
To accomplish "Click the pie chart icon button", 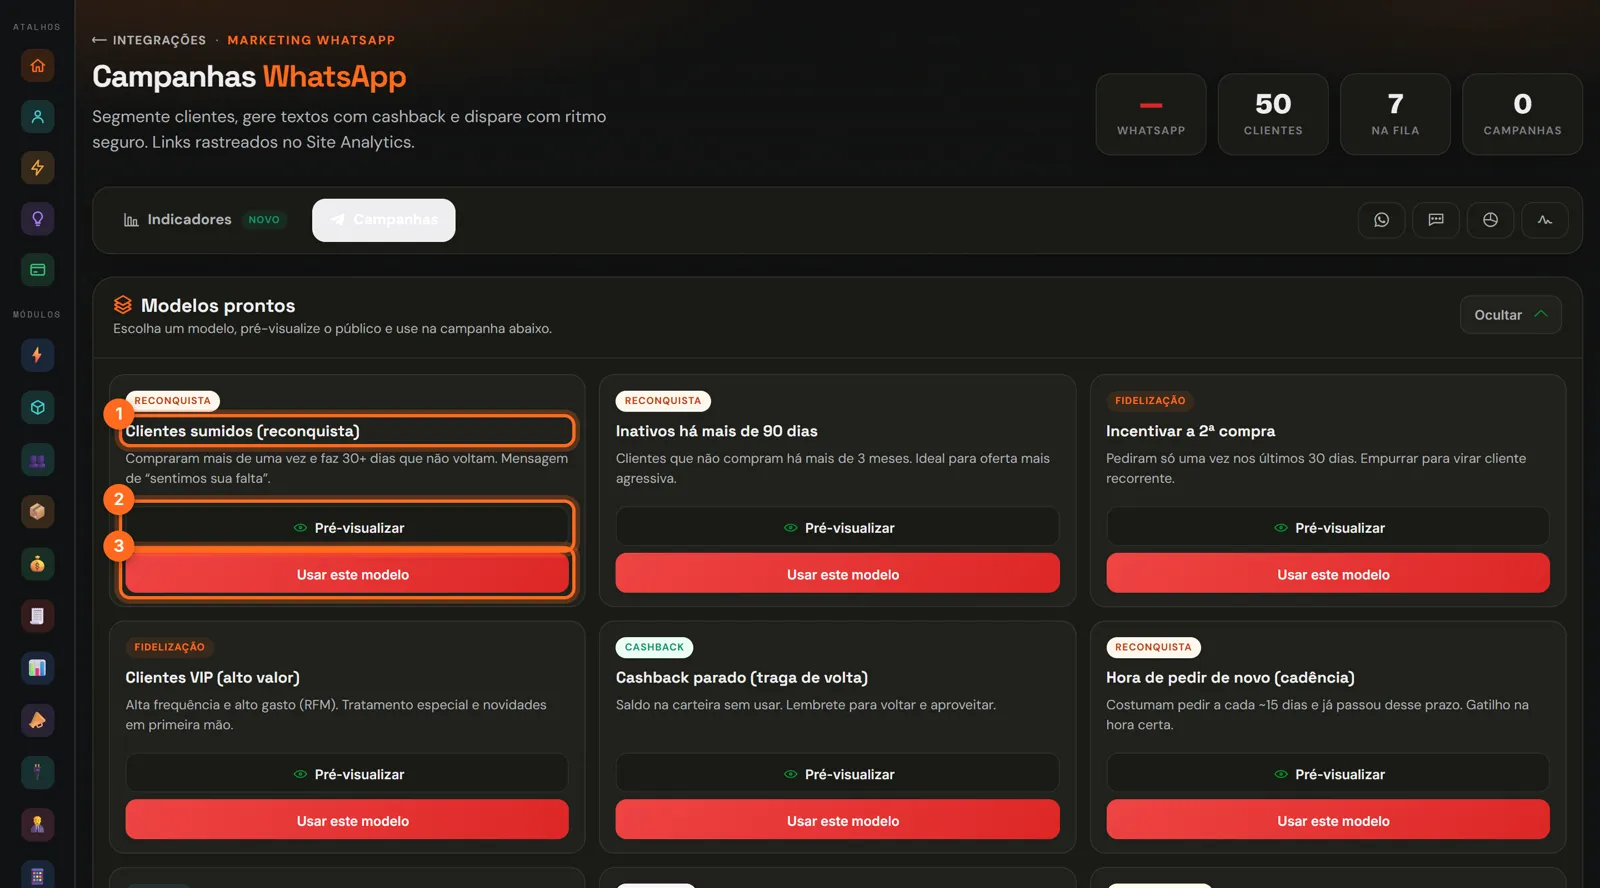I will click(x=1490, y=220).
